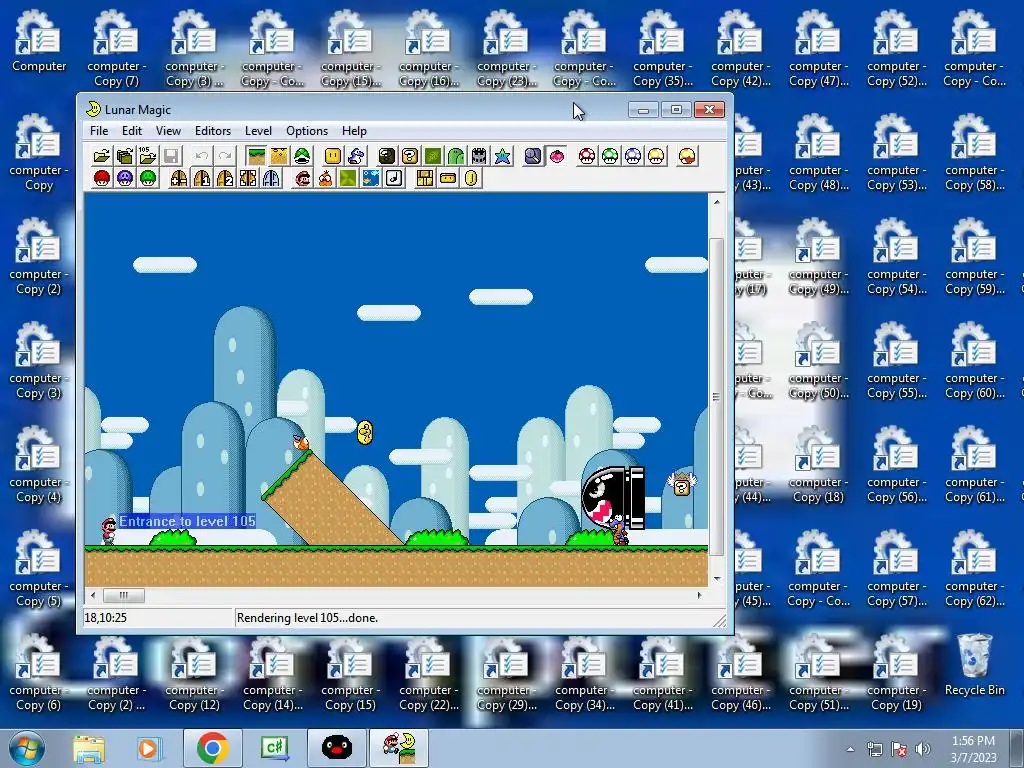1024x768 pixels.
Task: Click the horizontal scrollbar left arrow
Action: click(x=93, y=595)
